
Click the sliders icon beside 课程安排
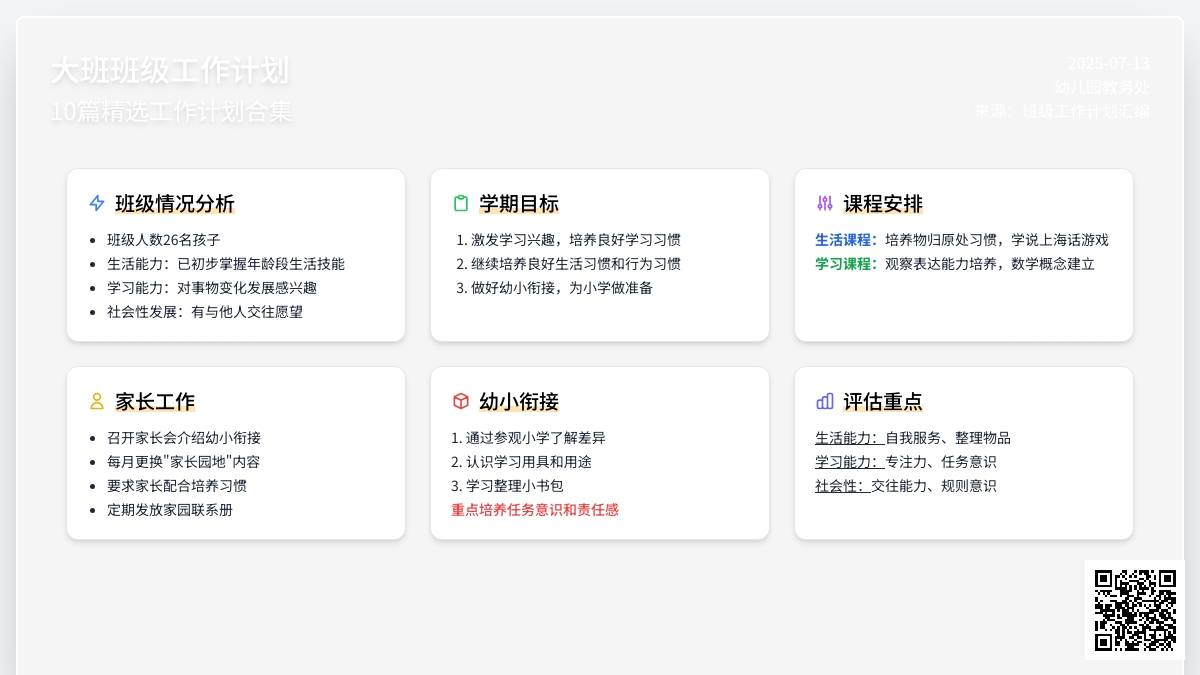(x=825, y=204)
